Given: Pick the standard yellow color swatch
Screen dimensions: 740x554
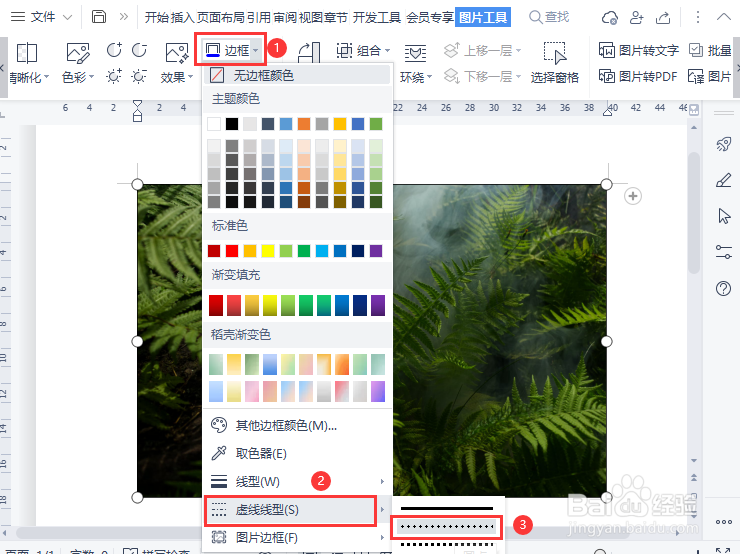Looking at the screenshot, I should point(268,251).
